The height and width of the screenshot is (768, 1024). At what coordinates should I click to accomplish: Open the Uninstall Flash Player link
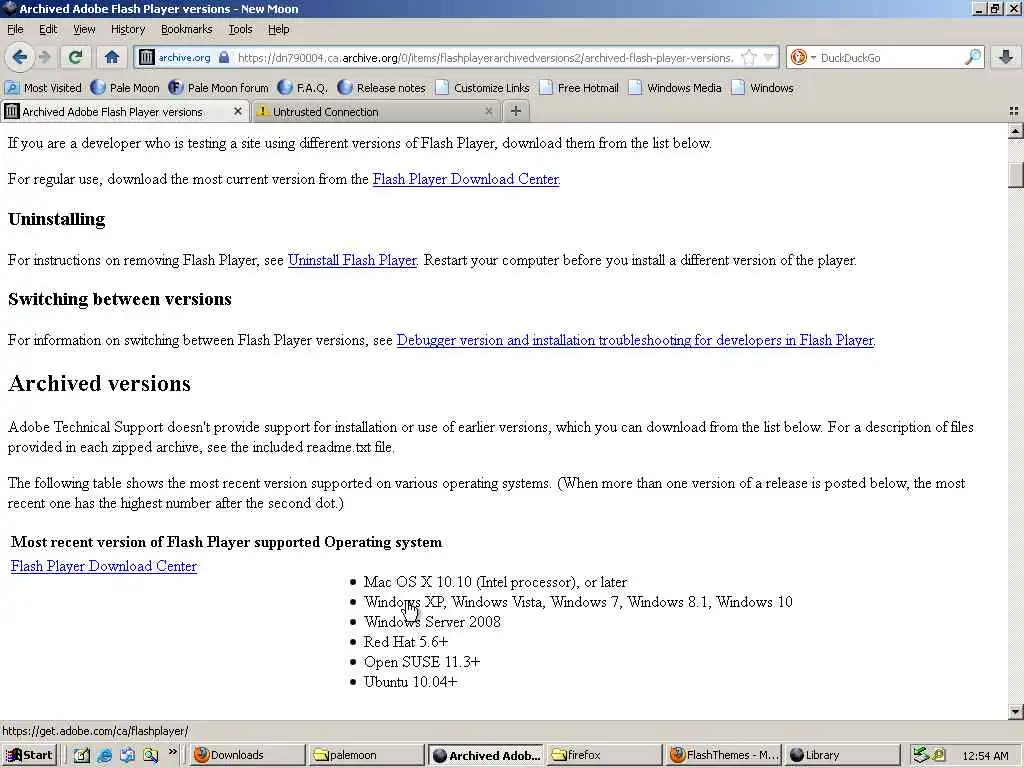352,260
